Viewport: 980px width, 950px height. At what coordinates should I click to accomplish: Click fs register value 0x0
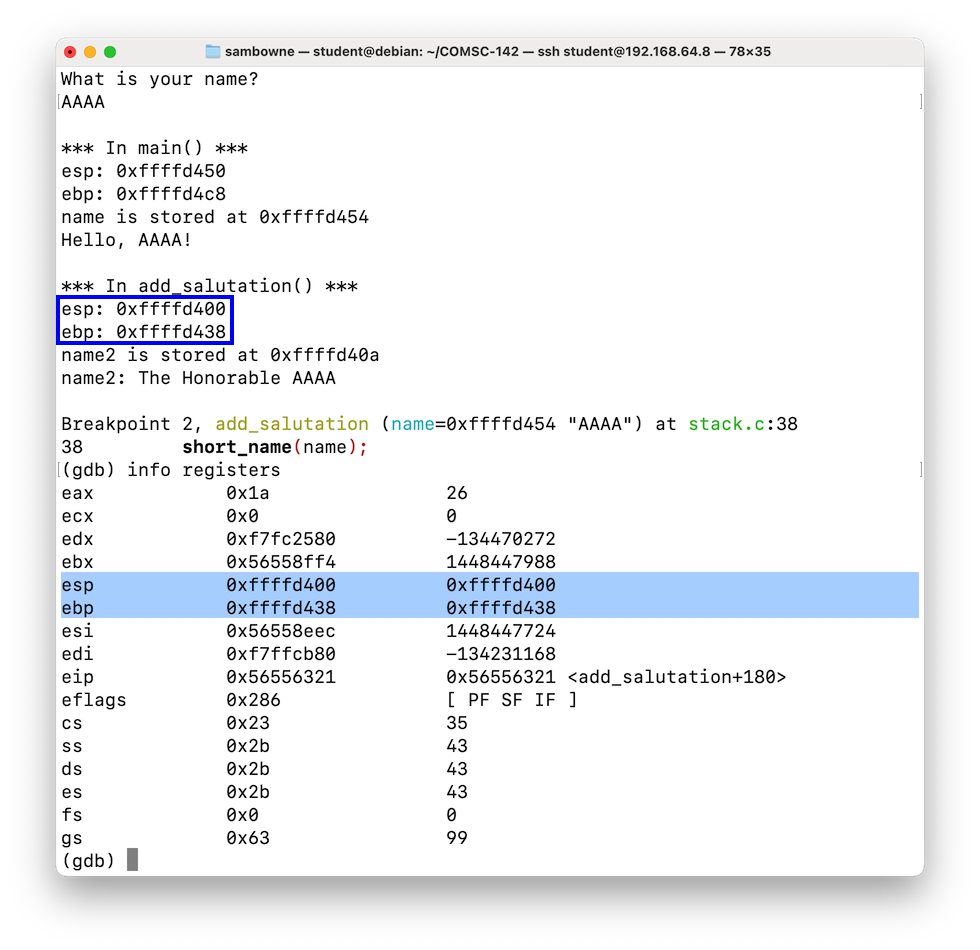(x=242, y=816)
